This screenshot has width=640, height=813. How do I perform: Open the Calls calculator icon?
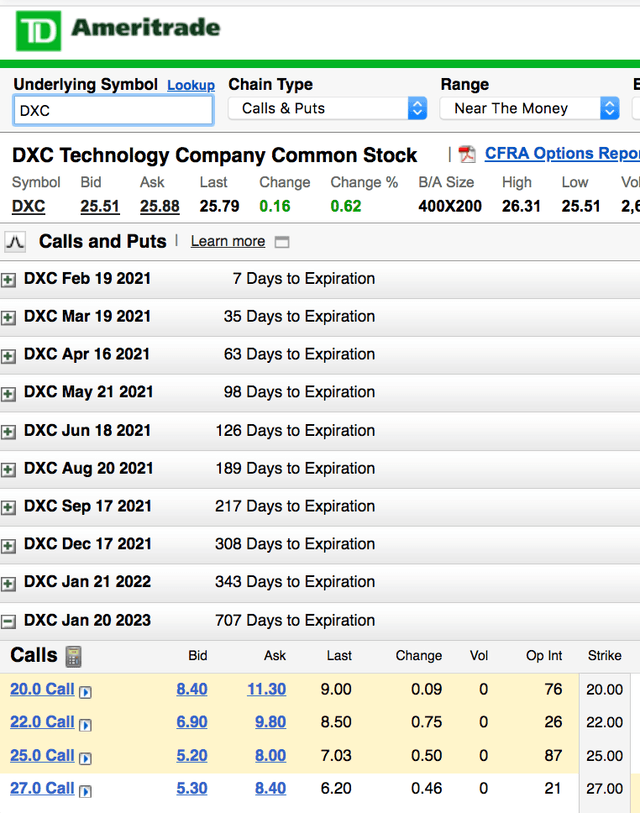(x=73, y=656)
